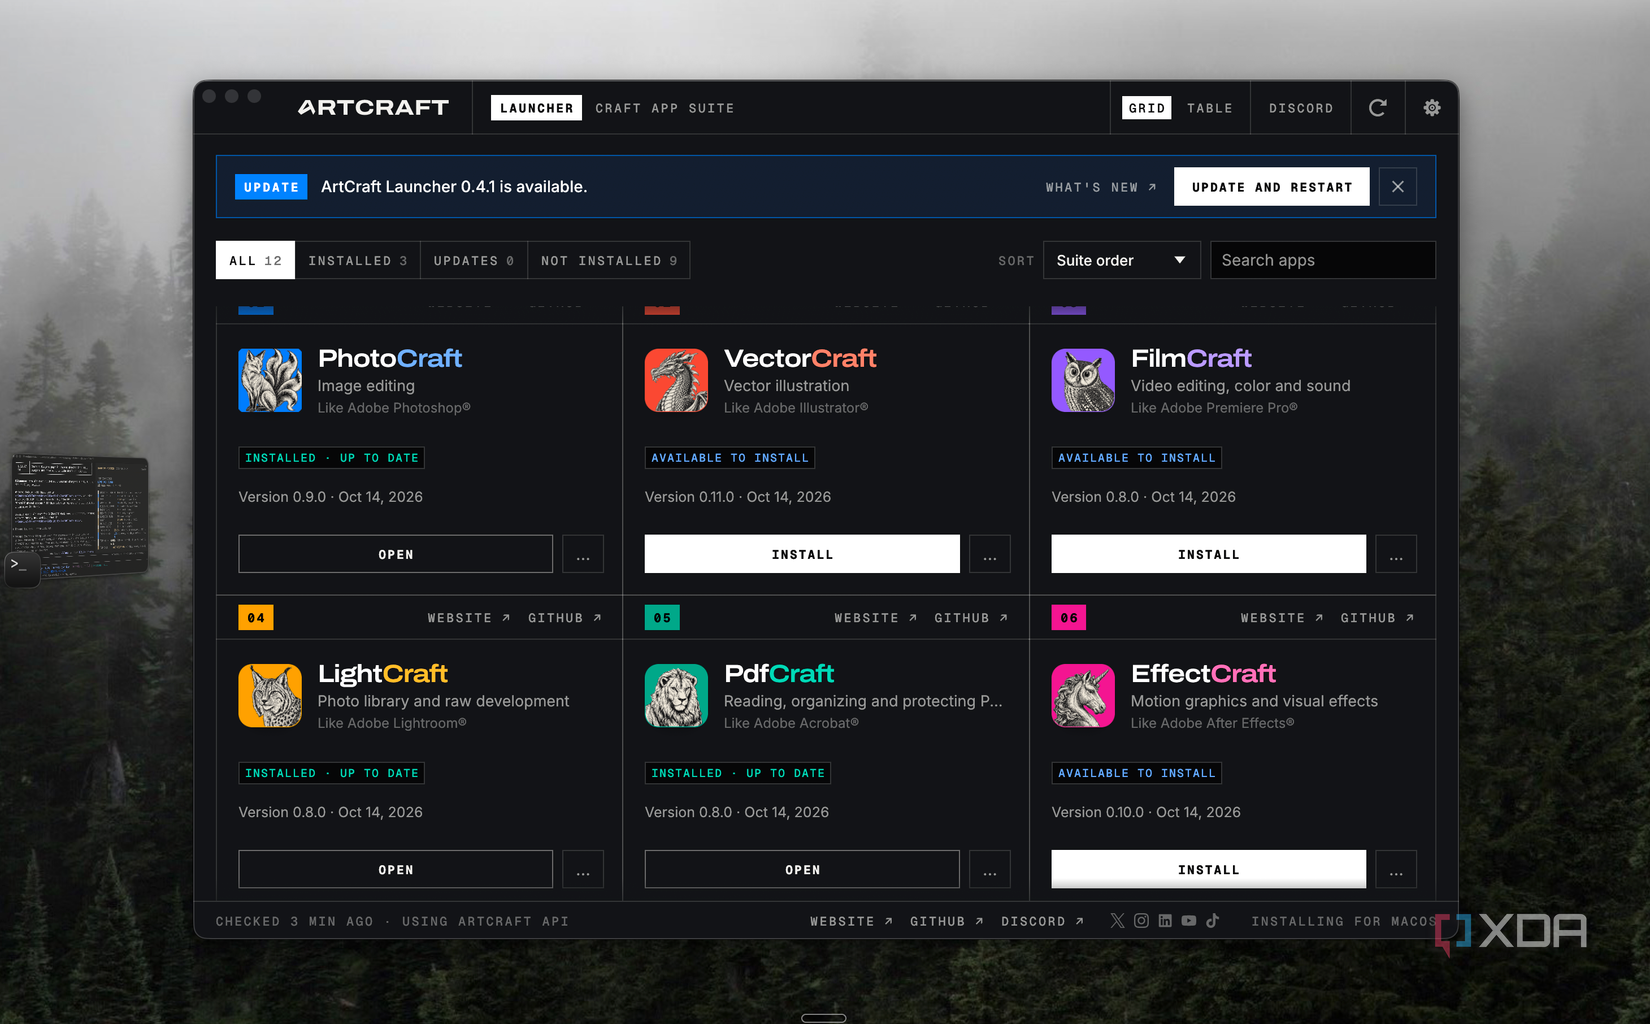This screenshot has height=1024, width=1650.
Task: Click the VectorCraft dragon app icon
Action: (x=676, y=380)
